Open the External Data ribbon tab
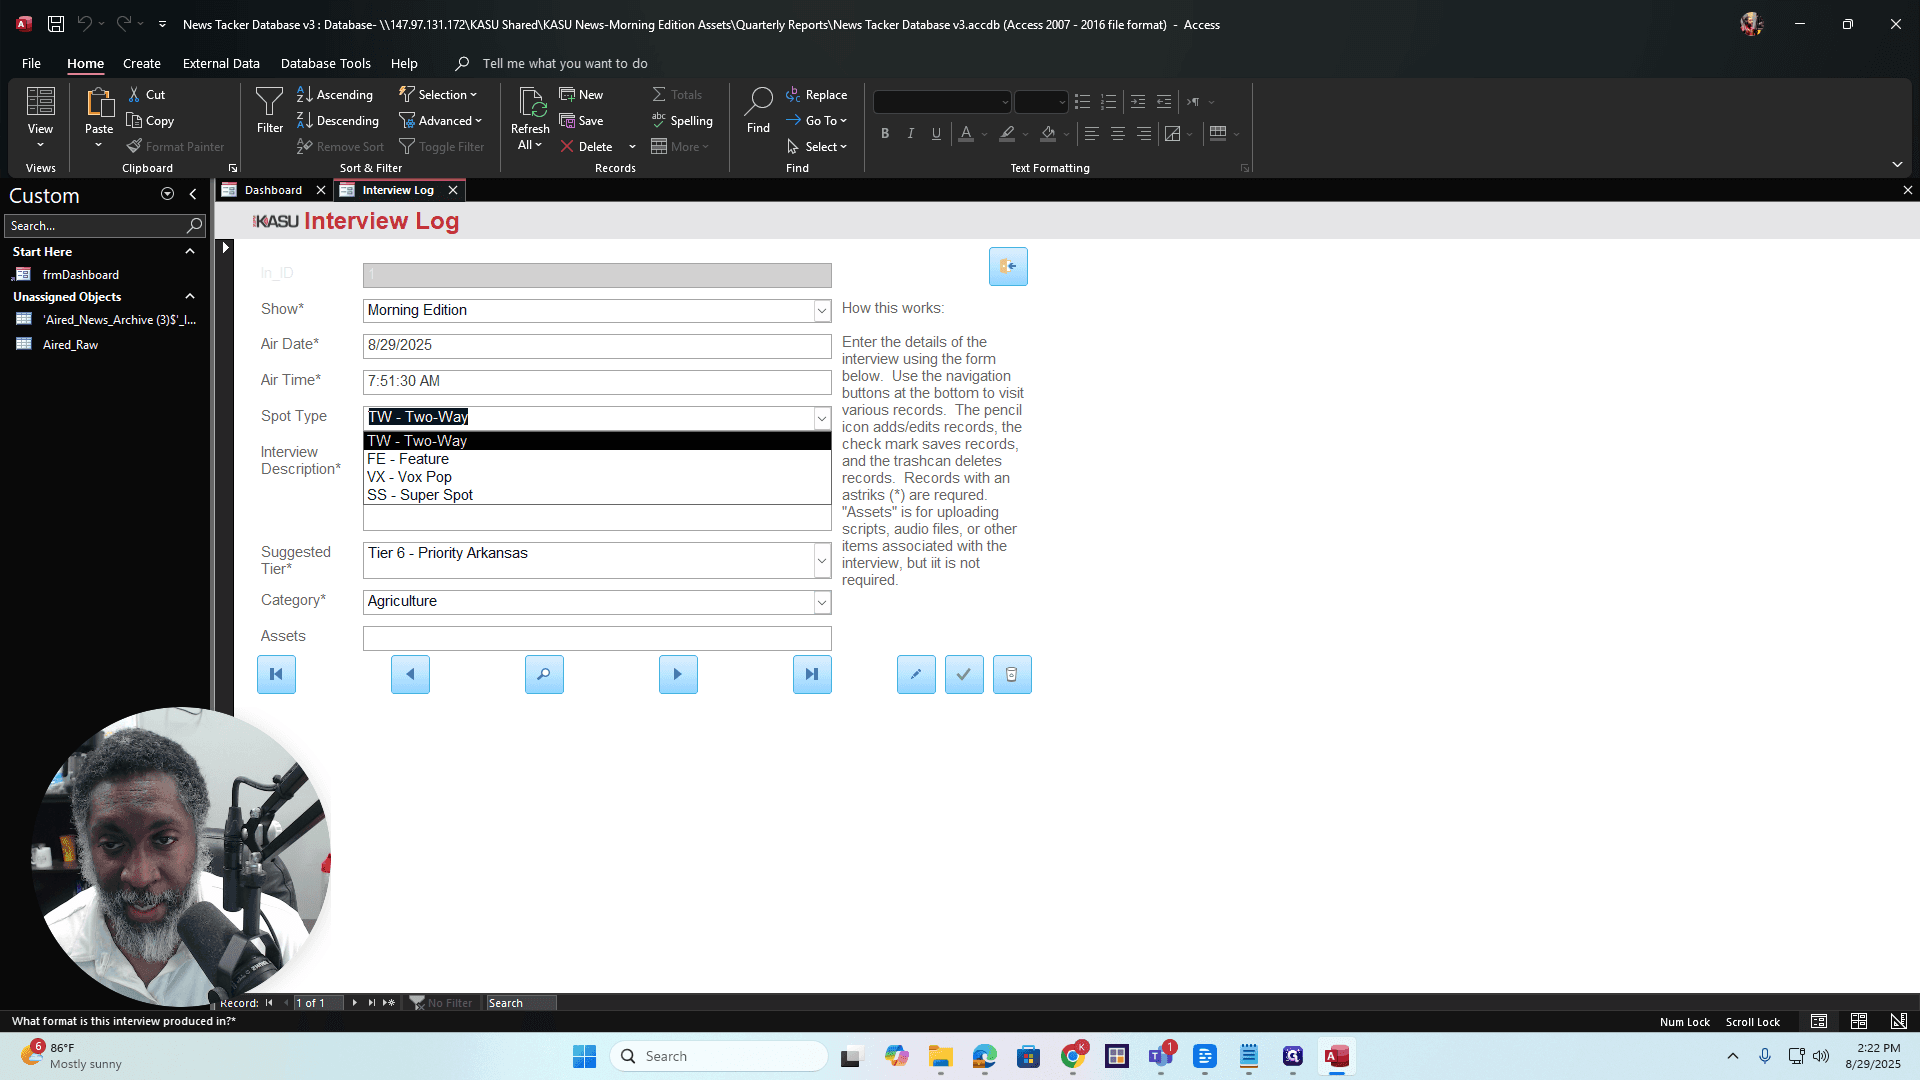Image resolution: width=1920 pixels, height=1080 pixels. (221, 63)
